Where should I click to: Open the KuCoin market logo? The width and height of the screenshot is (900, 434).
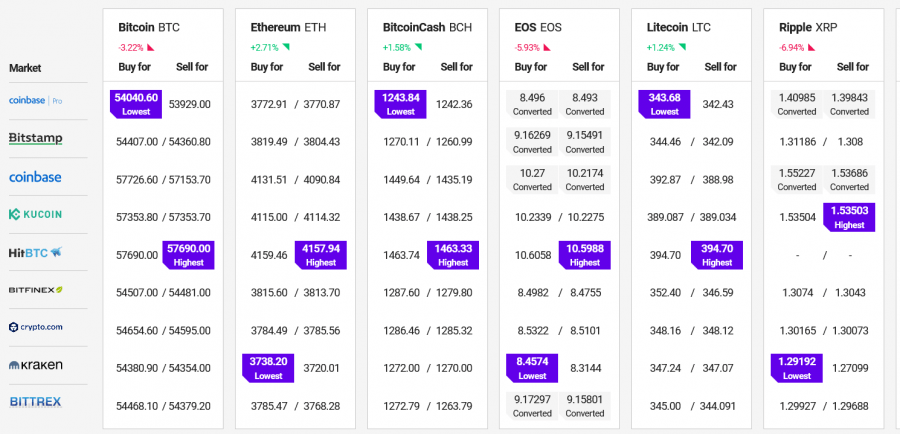click(x=35, y=214)
